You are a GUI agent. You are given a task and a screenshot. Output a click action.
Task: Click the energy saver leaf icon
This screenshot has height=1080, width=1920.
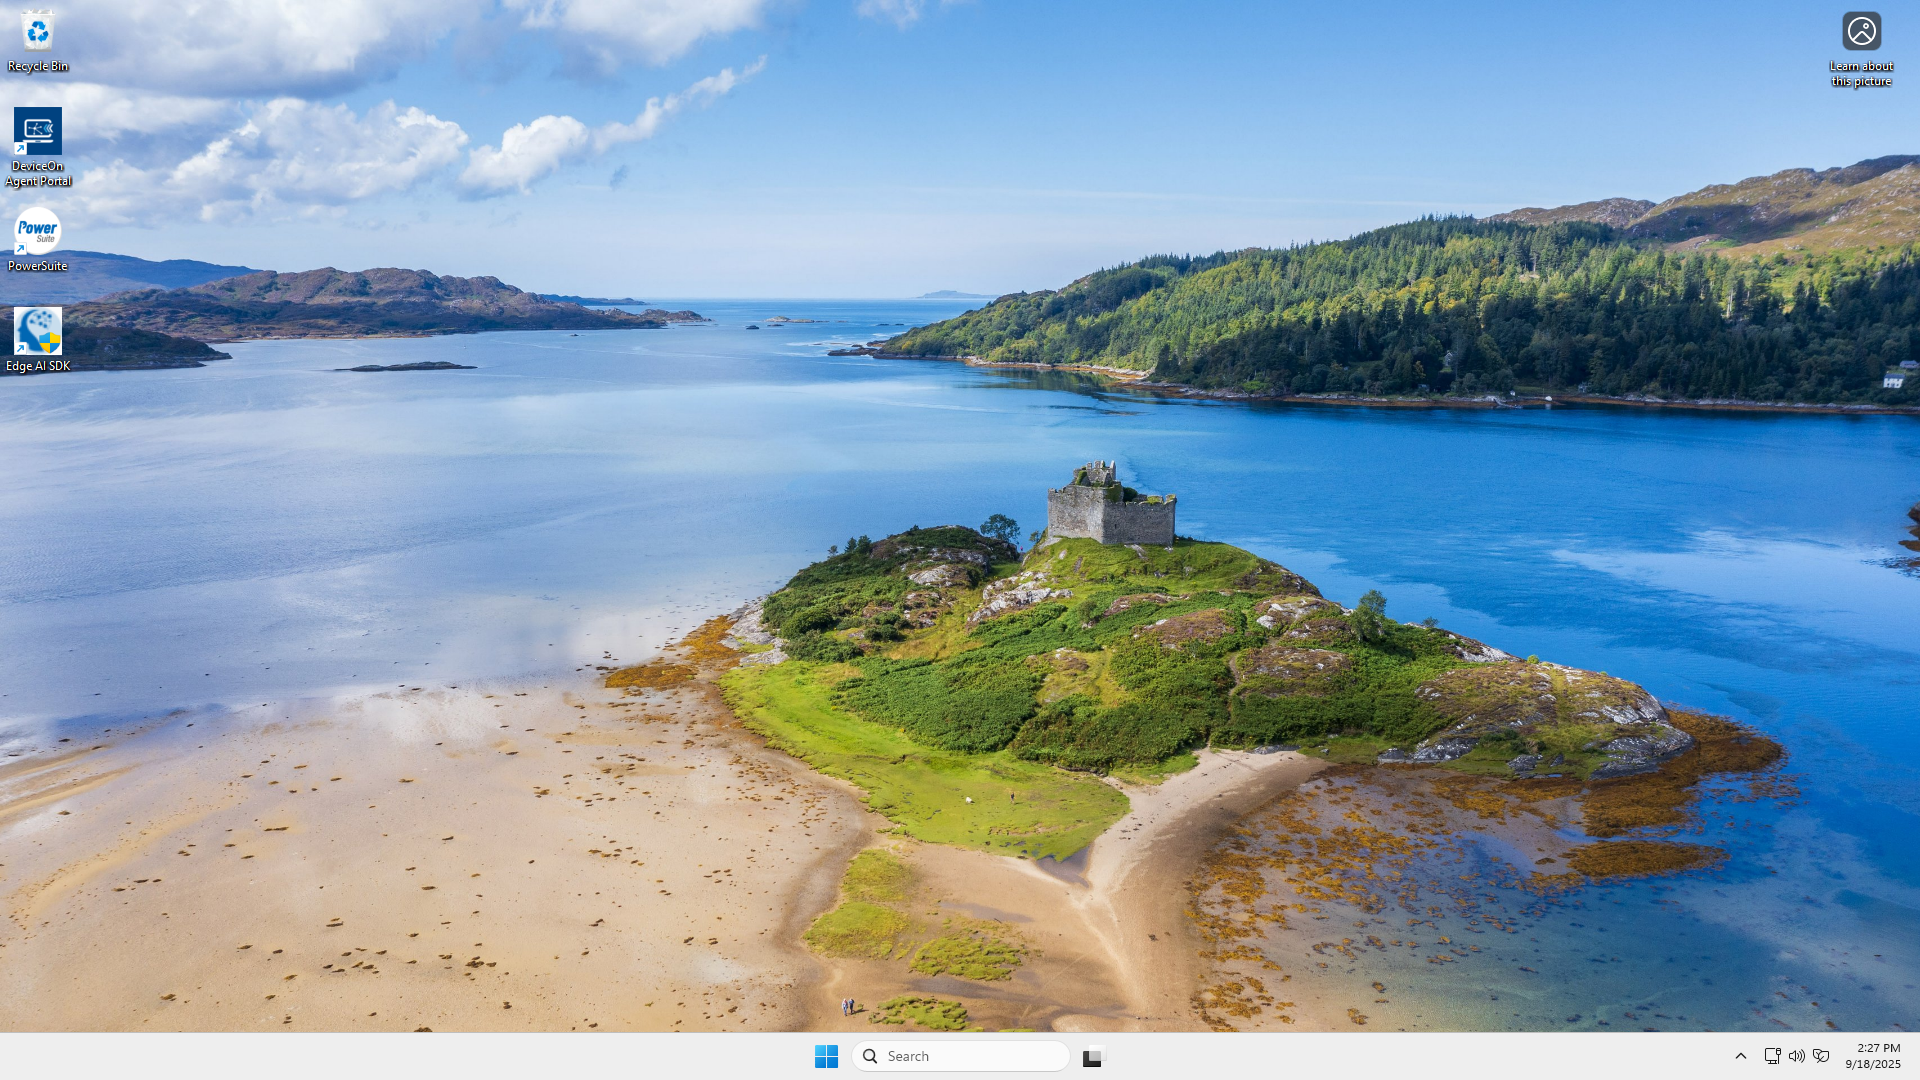1821,1056
